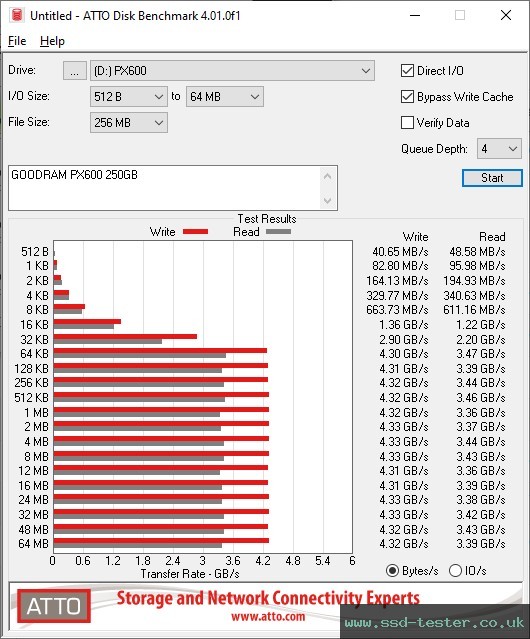This screenshot has height=639, width=530.
Task: Expand the File Size dropdown 256 MB
Action: pos(129,123)
